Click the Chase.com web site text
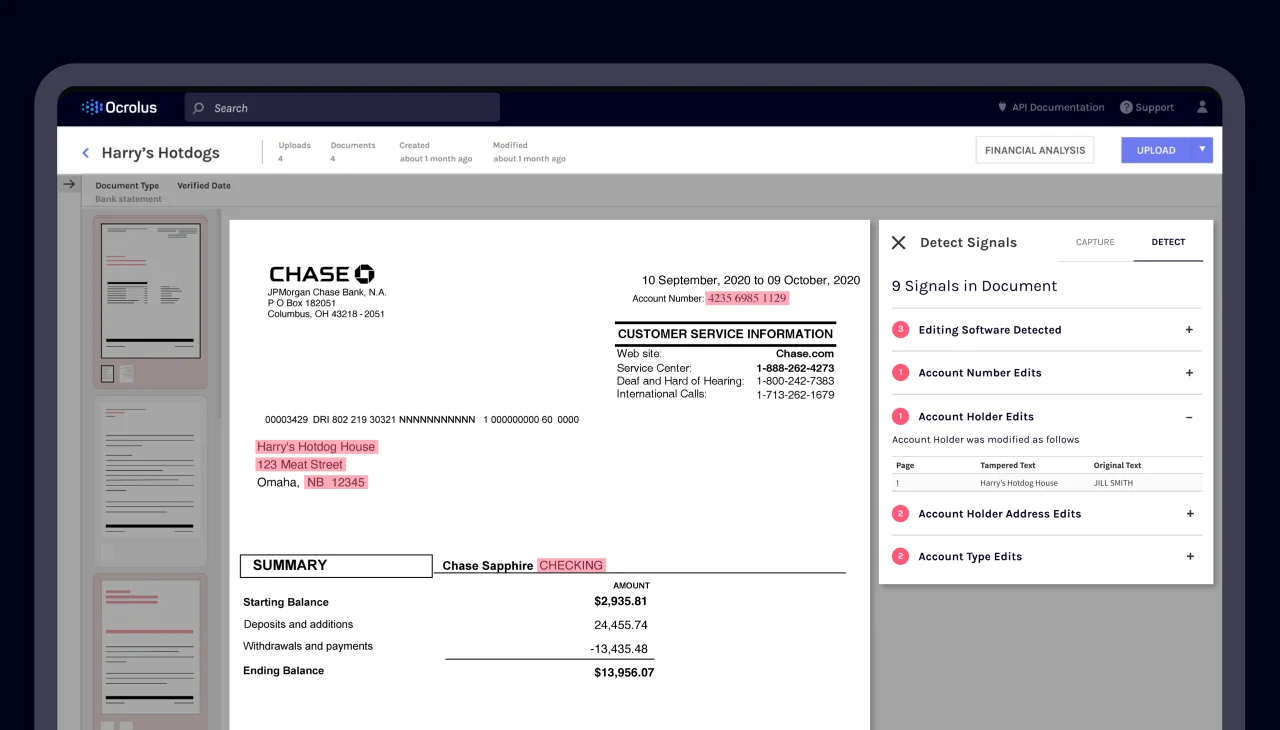 (805, 354)
